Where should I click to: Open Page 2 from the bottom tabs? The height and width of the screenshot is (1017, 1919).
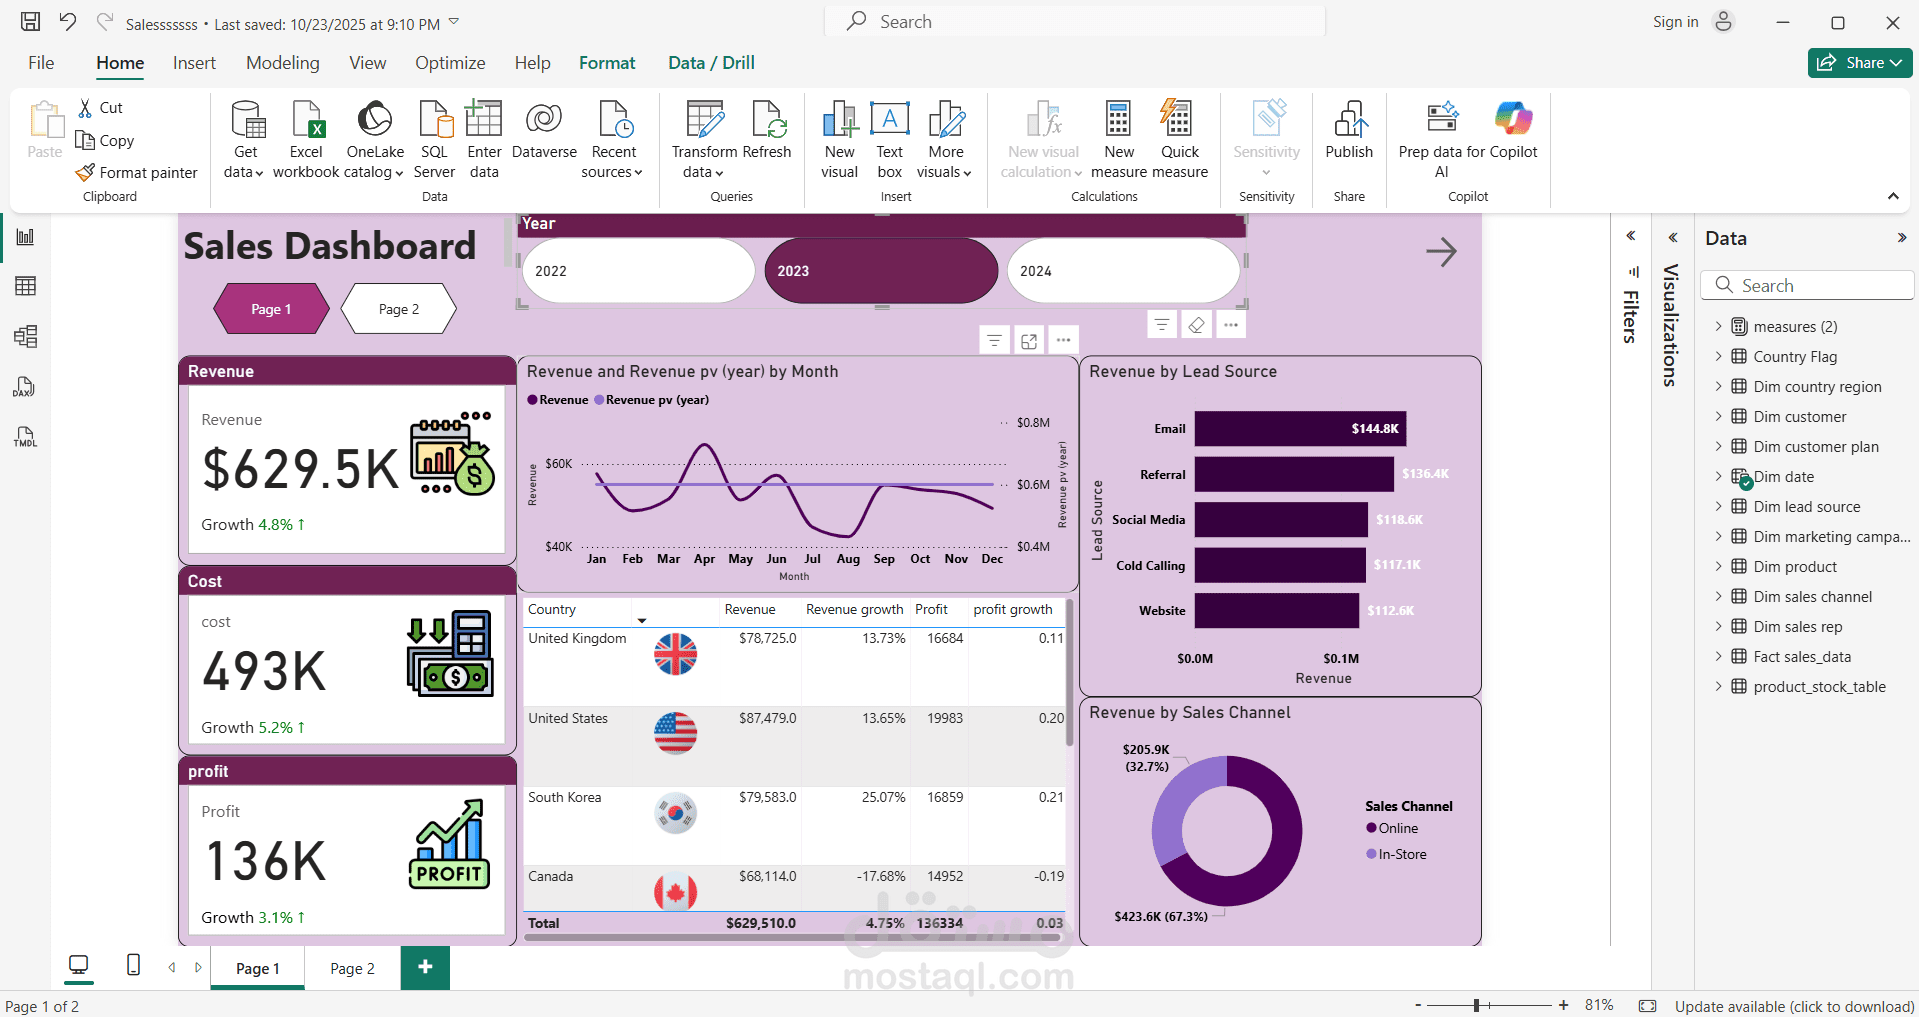350,968
